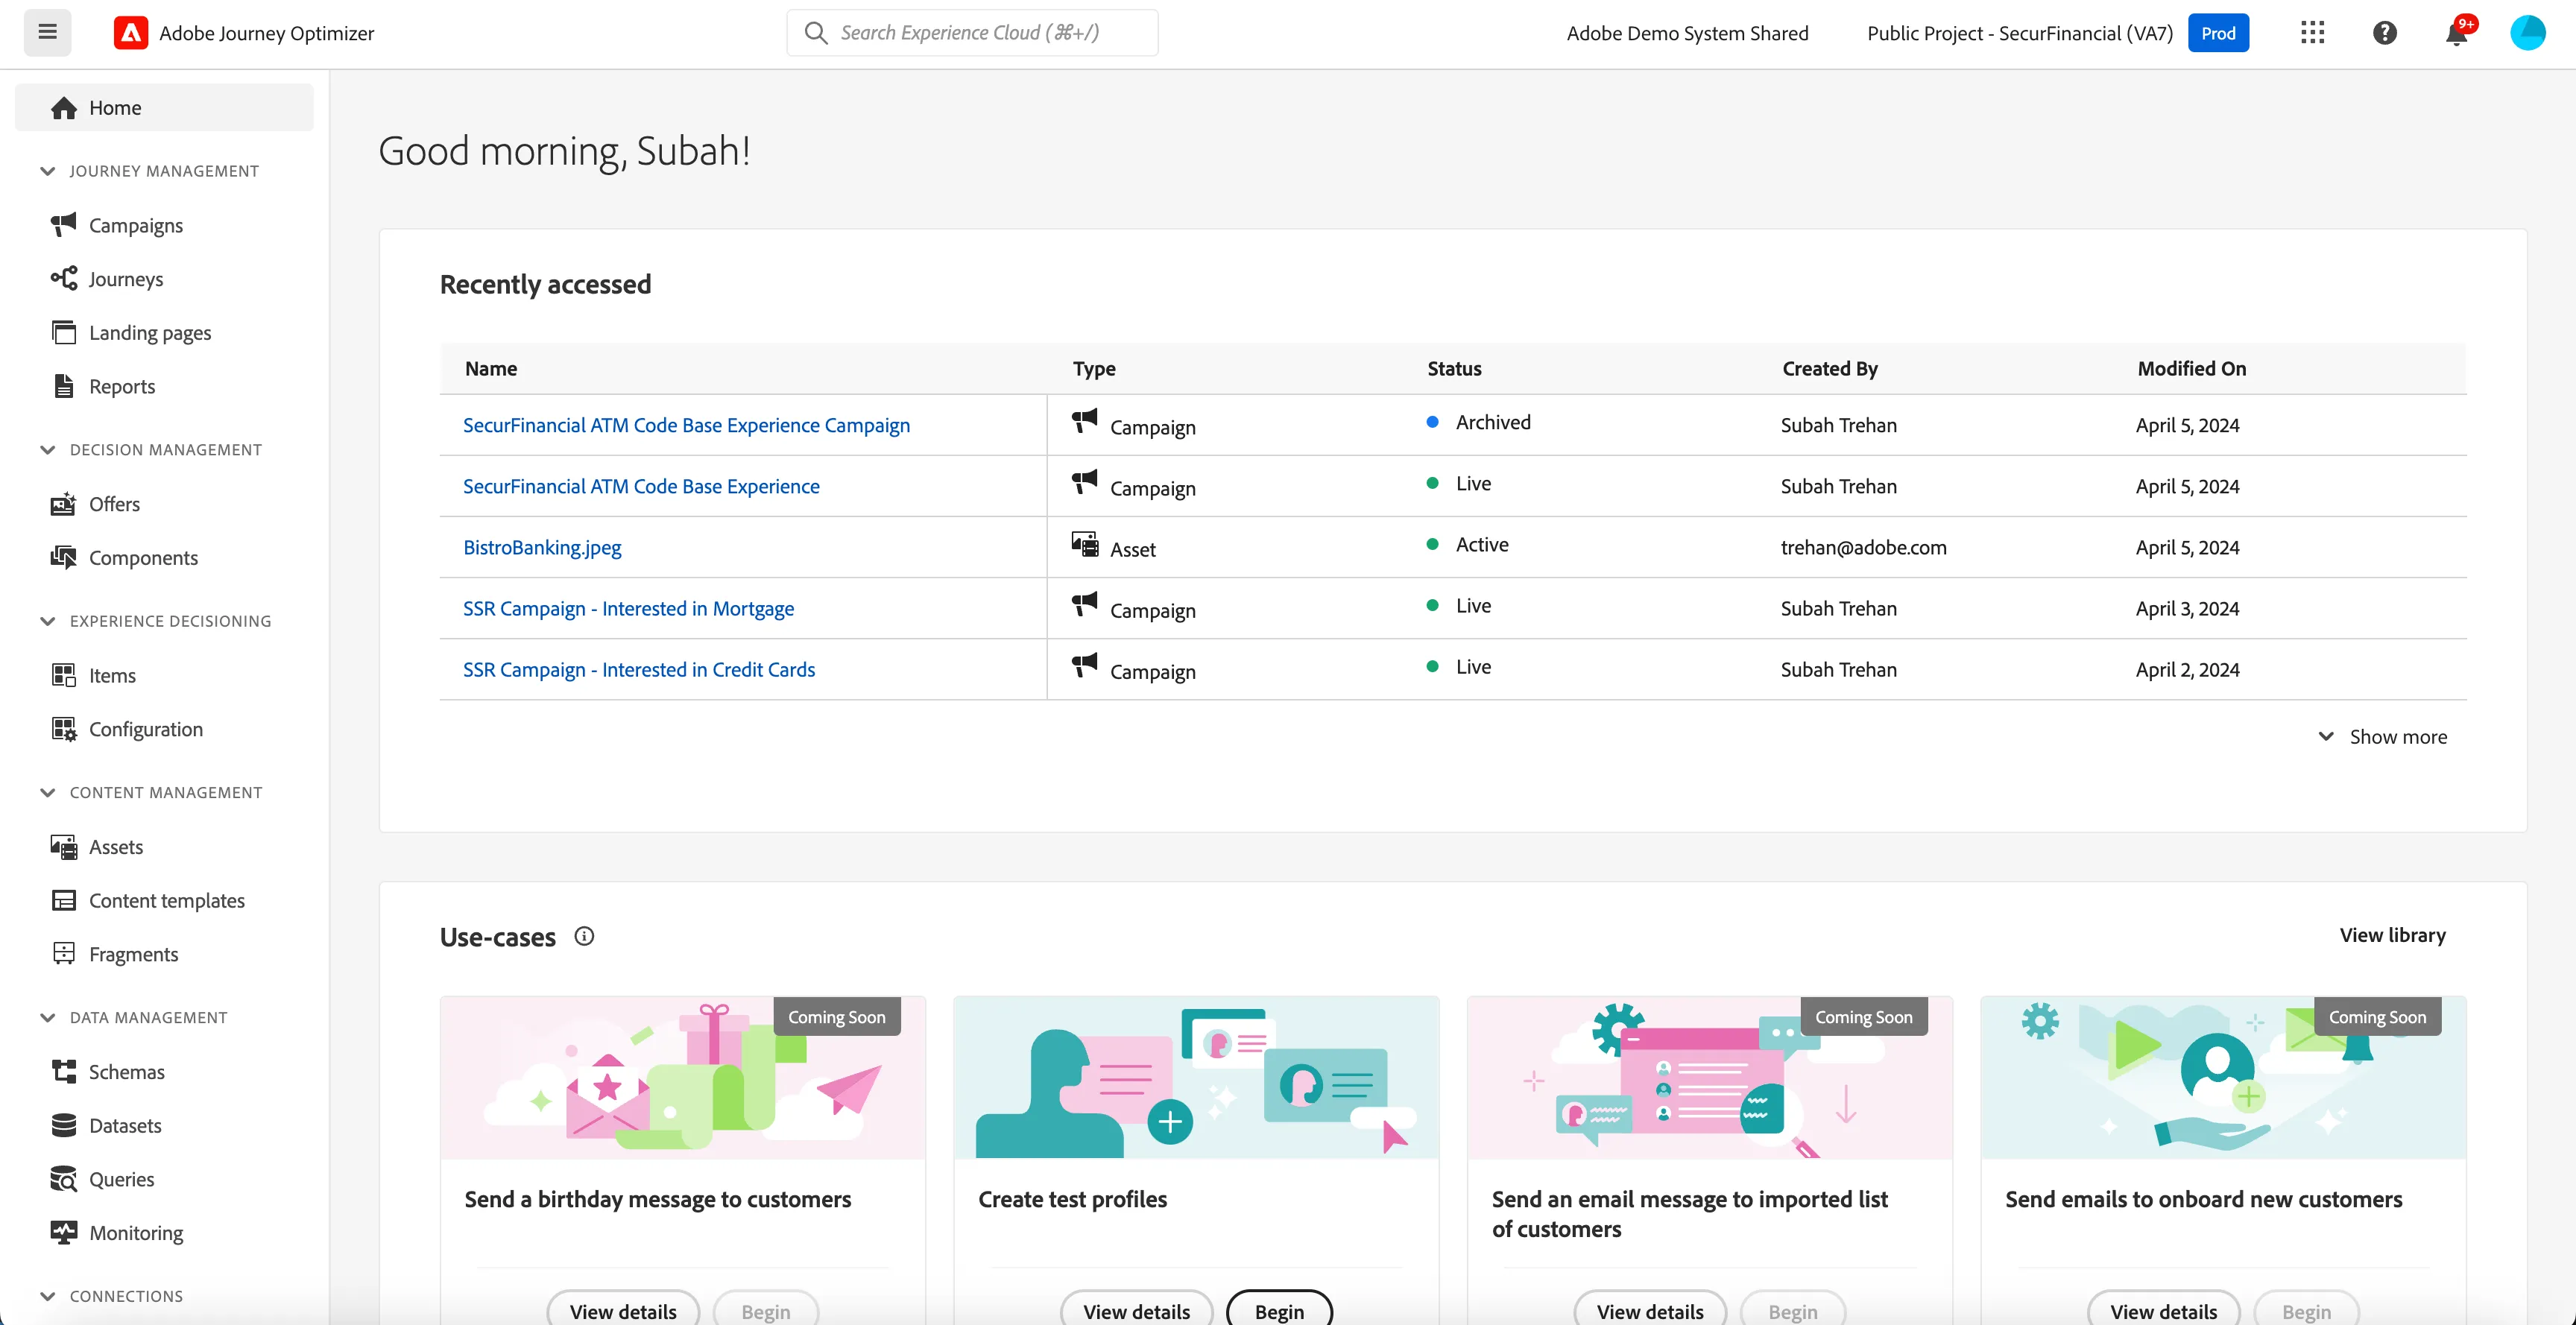
Task: Collapse the Data Management section
Action: (x=47, y=1017)
